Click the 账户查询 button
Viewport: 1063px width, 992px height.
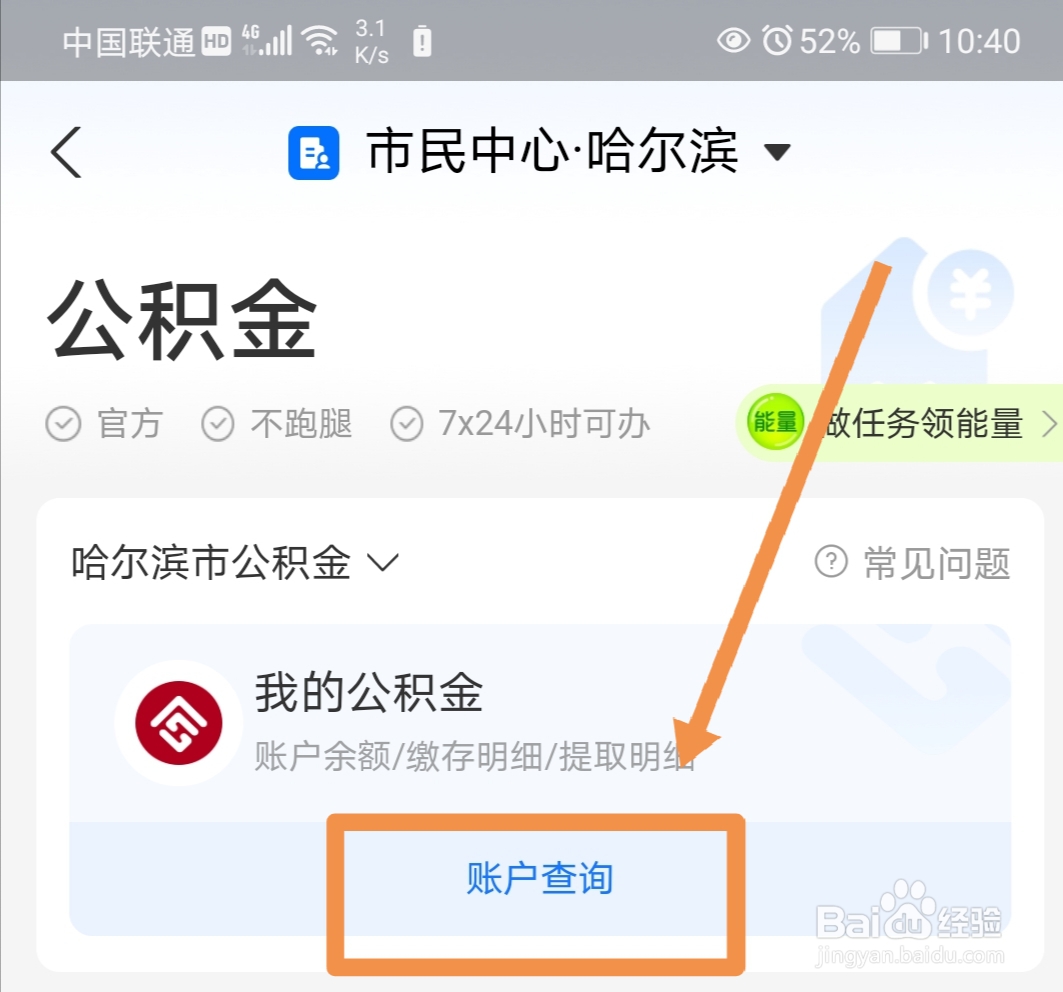click(540, 878)
